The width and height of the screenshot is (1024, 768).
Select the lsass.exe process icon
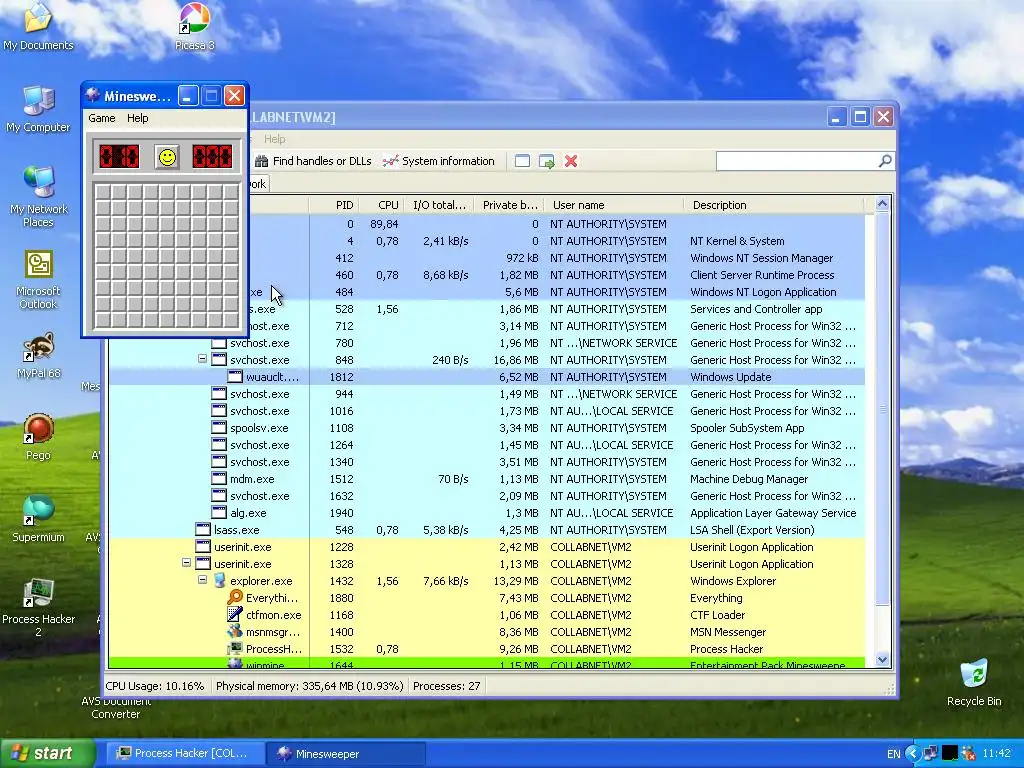click(203, 530)
